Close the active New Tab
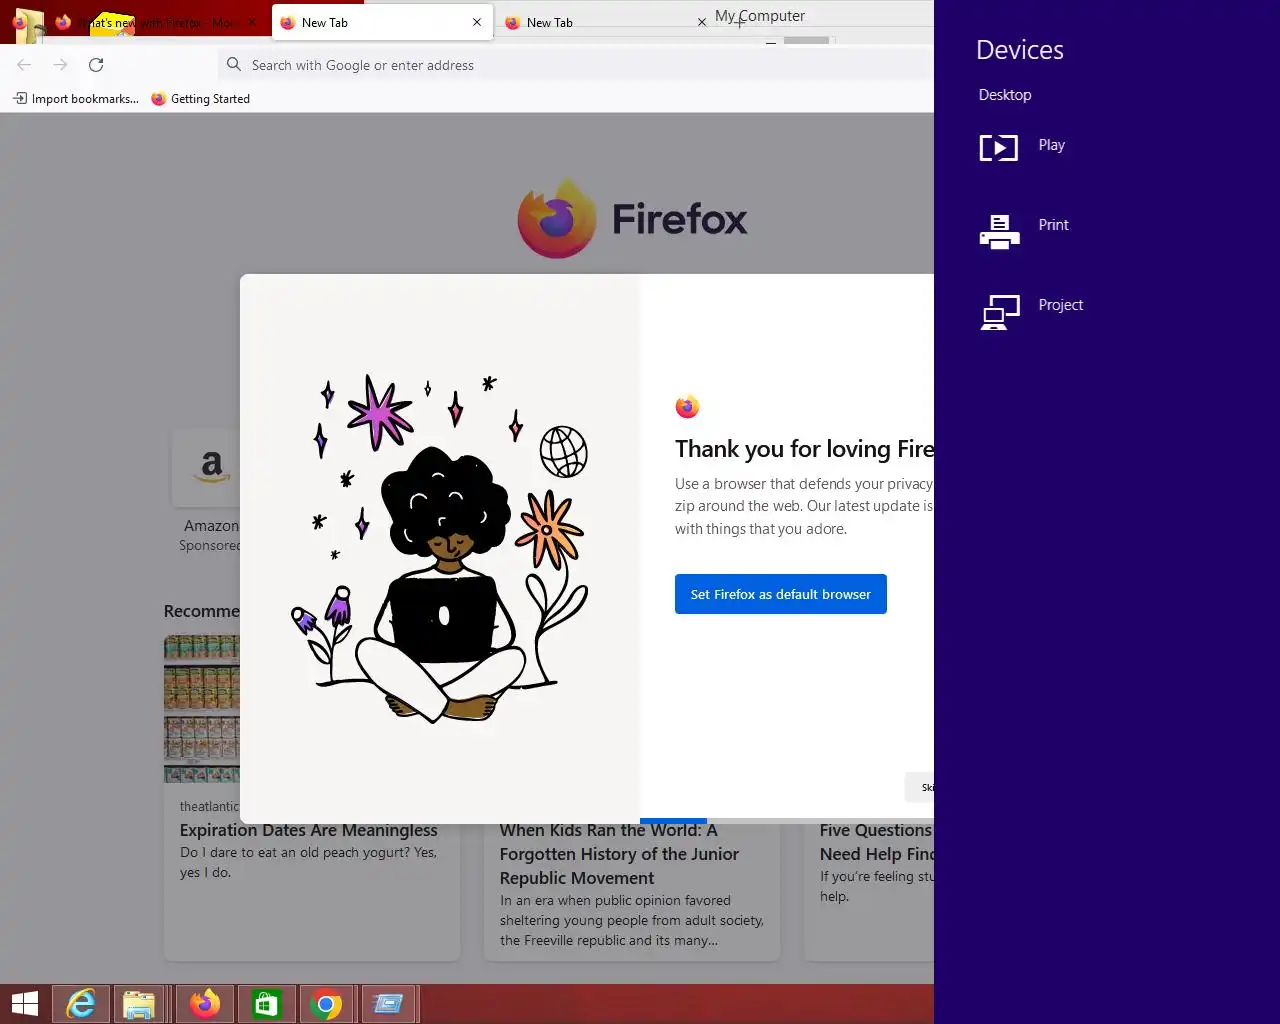 476,22
